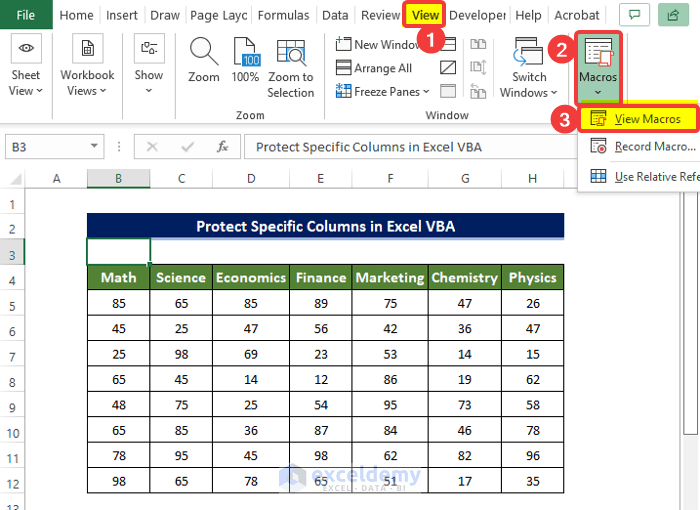
Task: Click the Unhide window icon
Action: click(x=448, y=91)
